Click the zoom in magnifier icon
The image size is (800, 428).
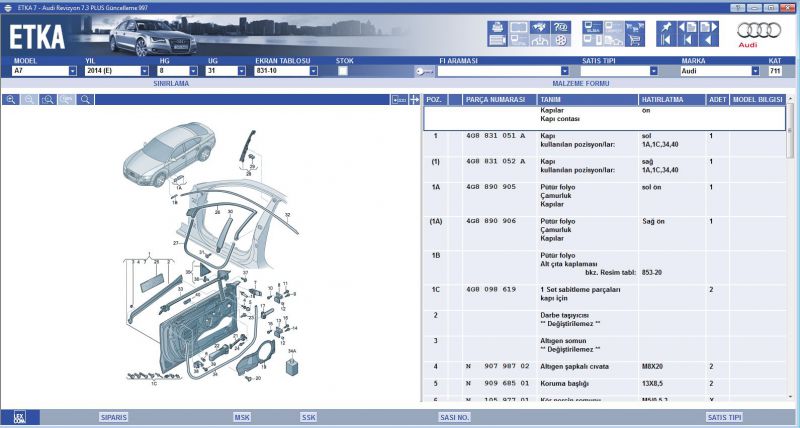coord(11,99)
